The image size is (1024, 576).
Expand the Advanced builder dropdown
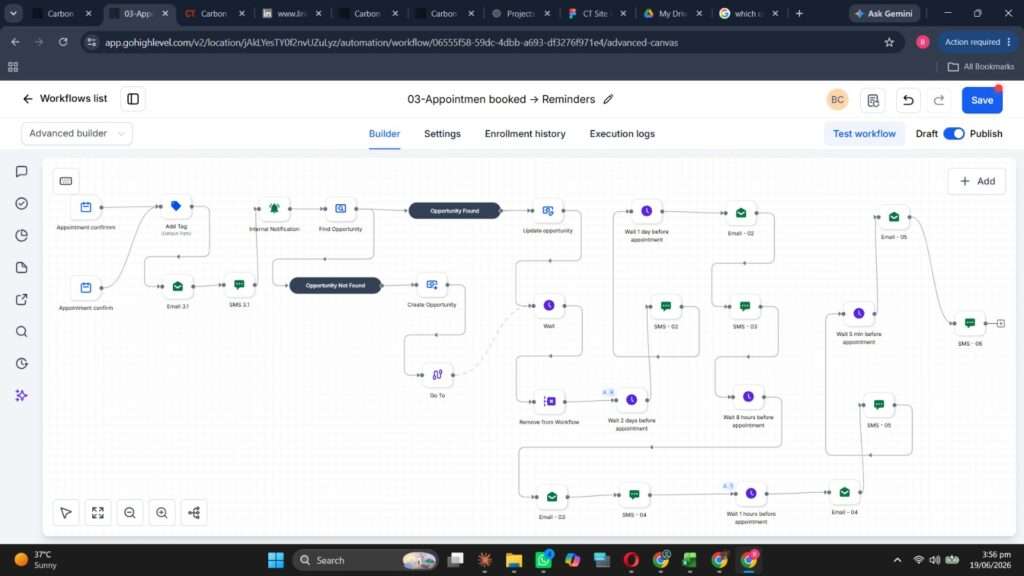tap(76, 133)
